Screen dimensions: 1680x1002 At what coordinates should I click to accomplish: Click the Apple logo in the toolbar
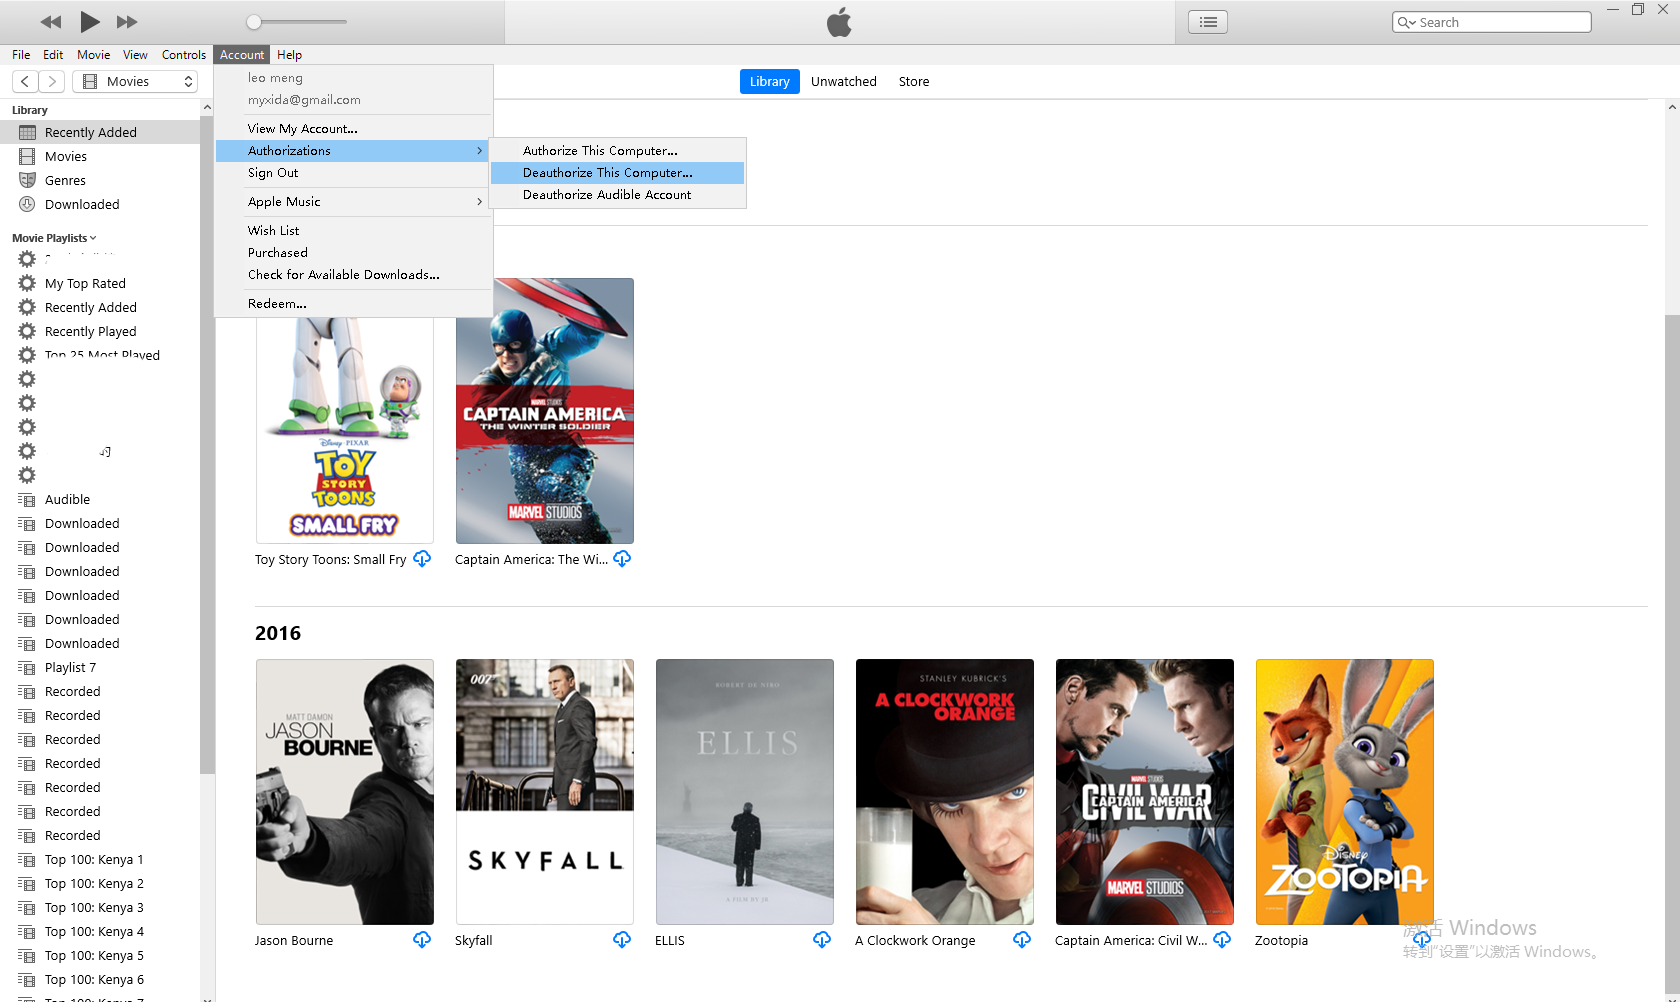(x=839, y=21)
